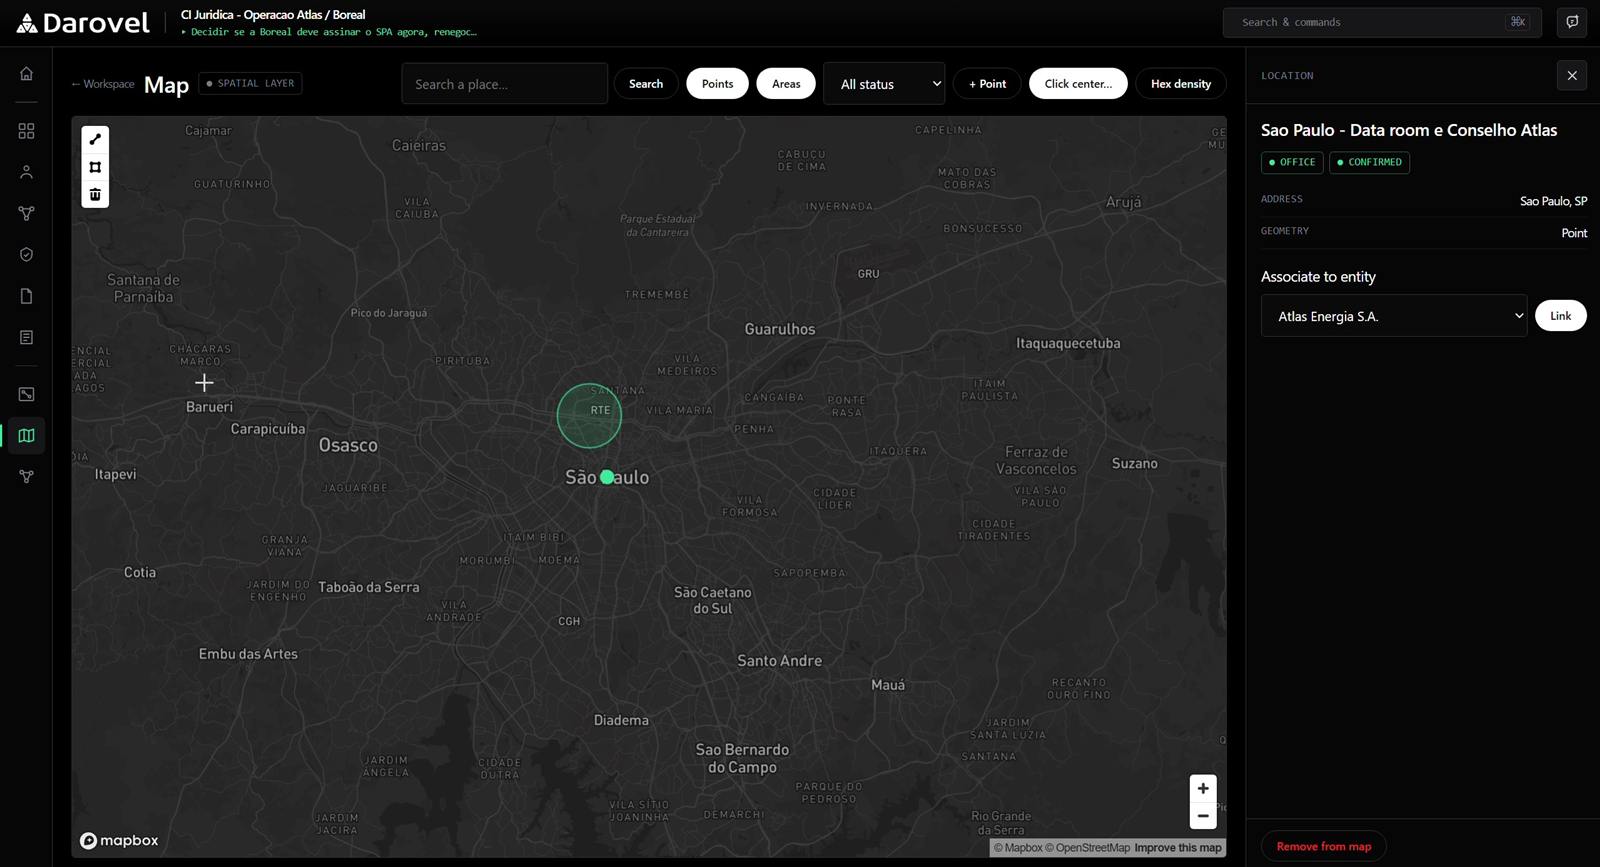Click the Guarulhos label on map
Viewport: 1600px width, 867px height.
tap(780, 329)
